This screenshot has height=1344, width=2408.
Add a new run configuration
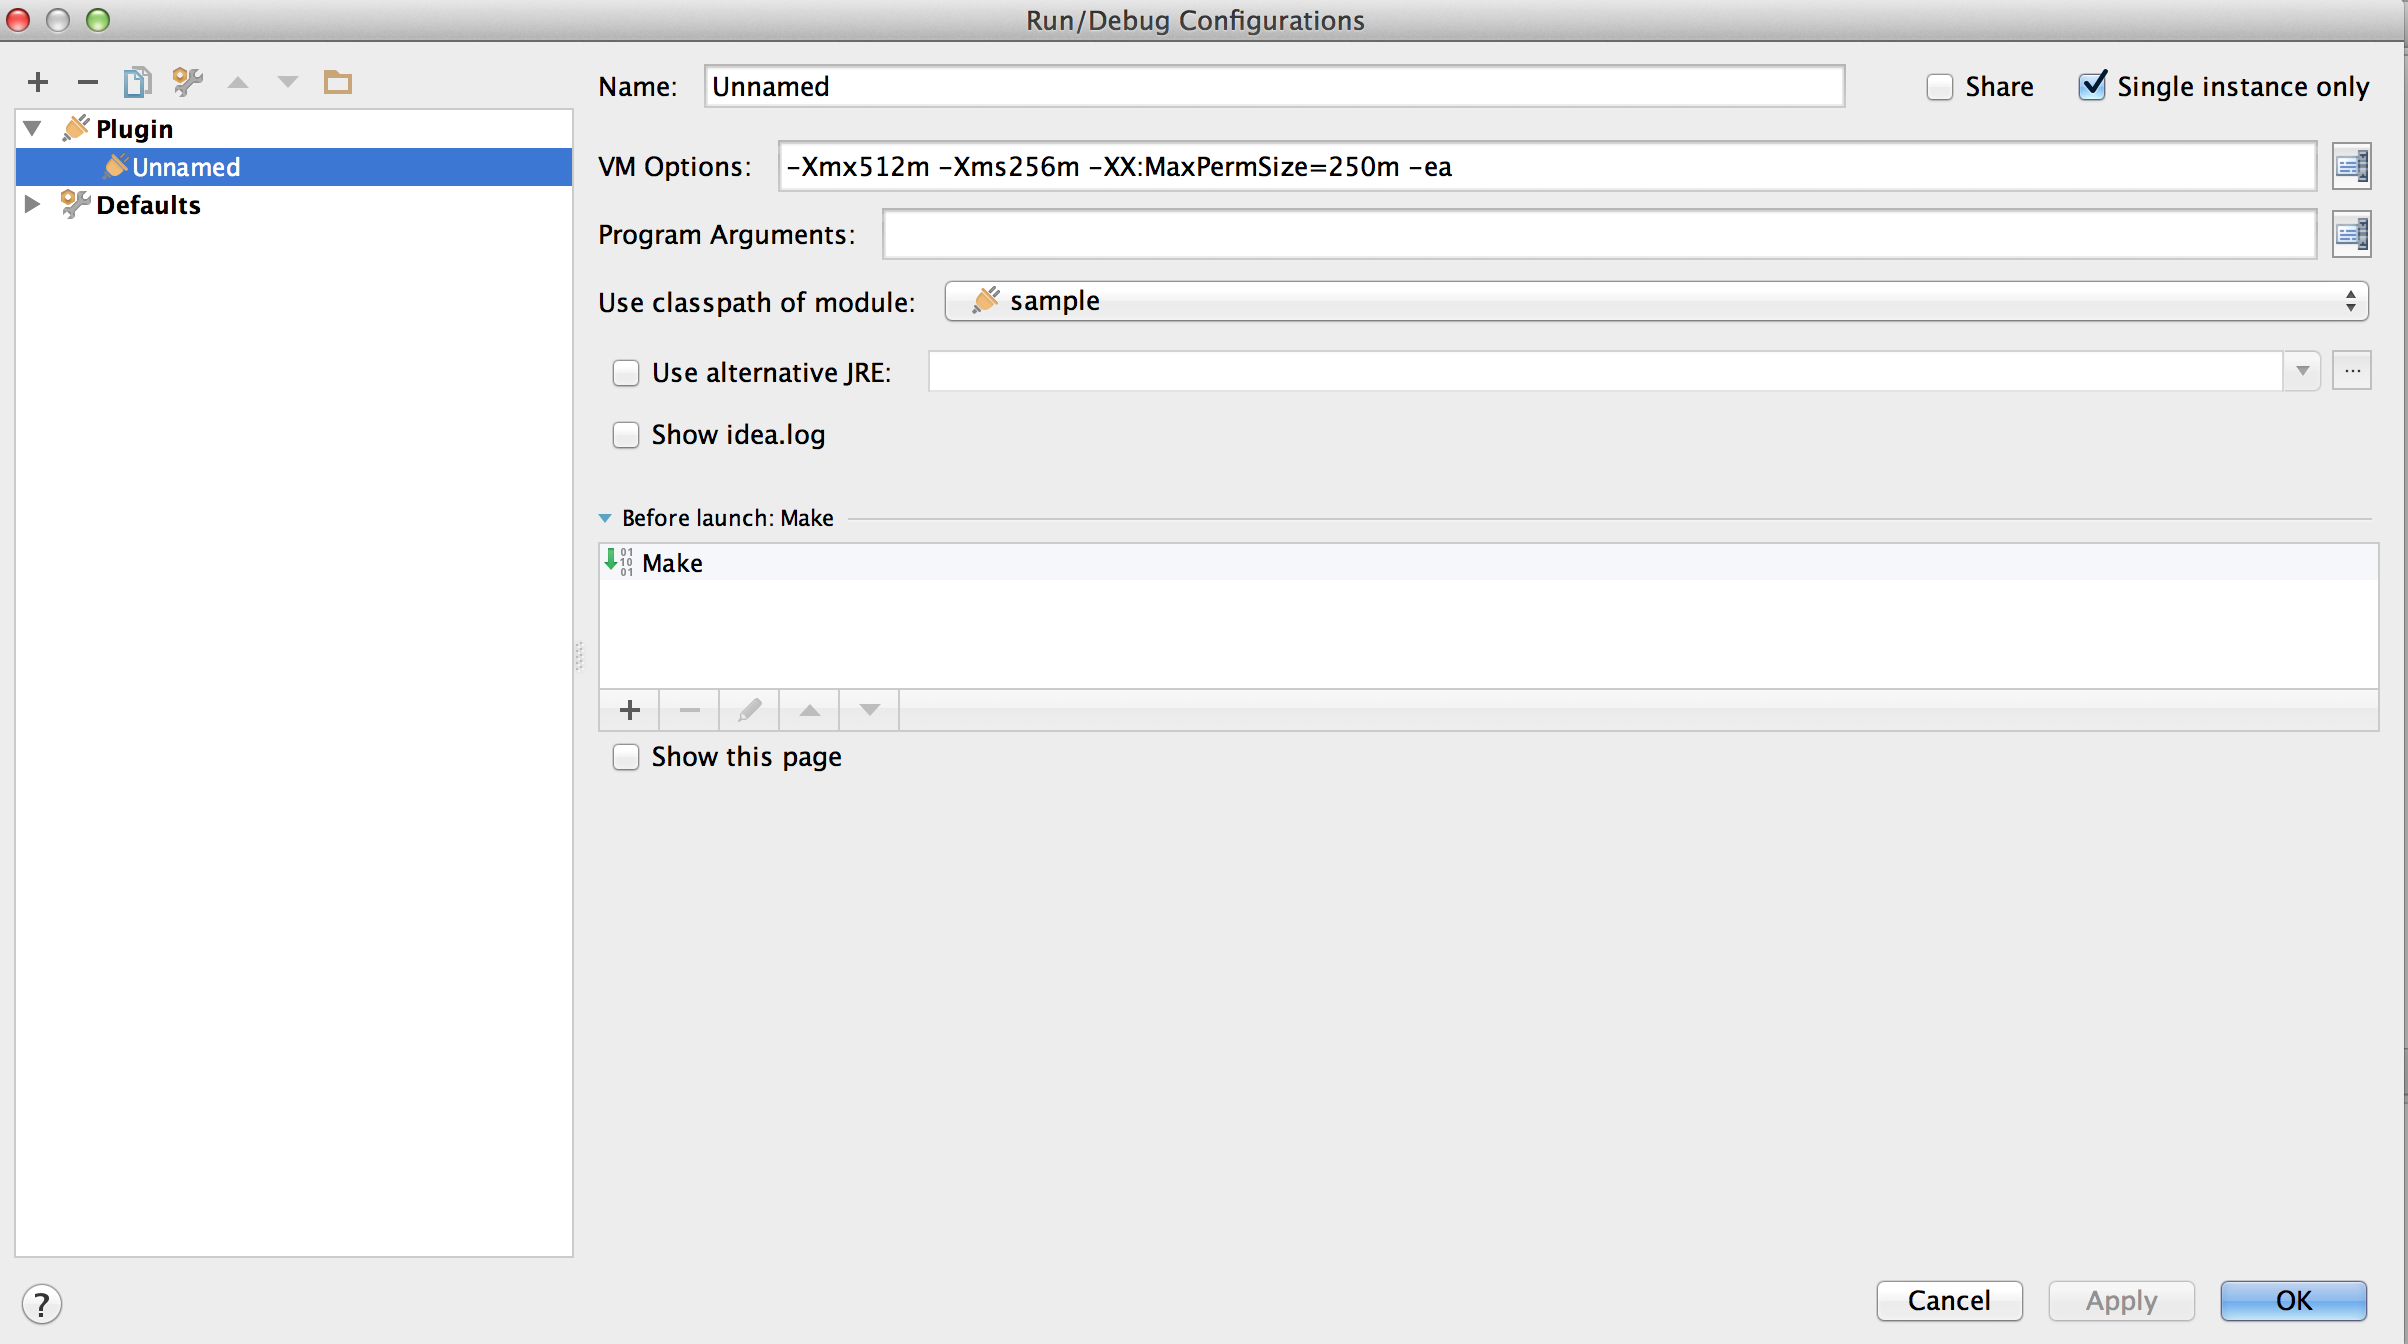[x=38, y=82]
